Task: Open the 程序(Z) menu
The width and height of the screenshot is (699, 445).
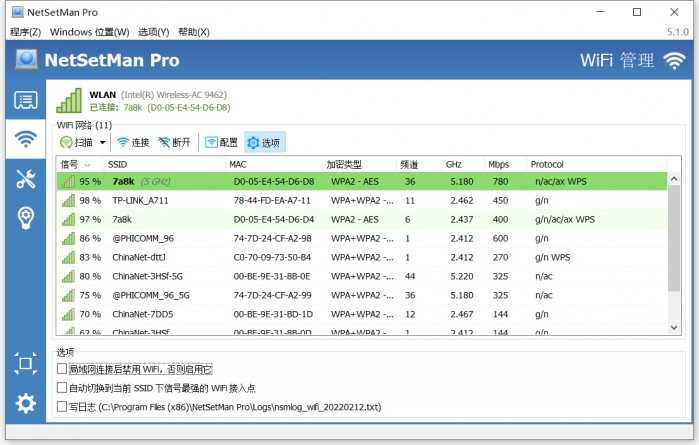Action: (25, 32)
